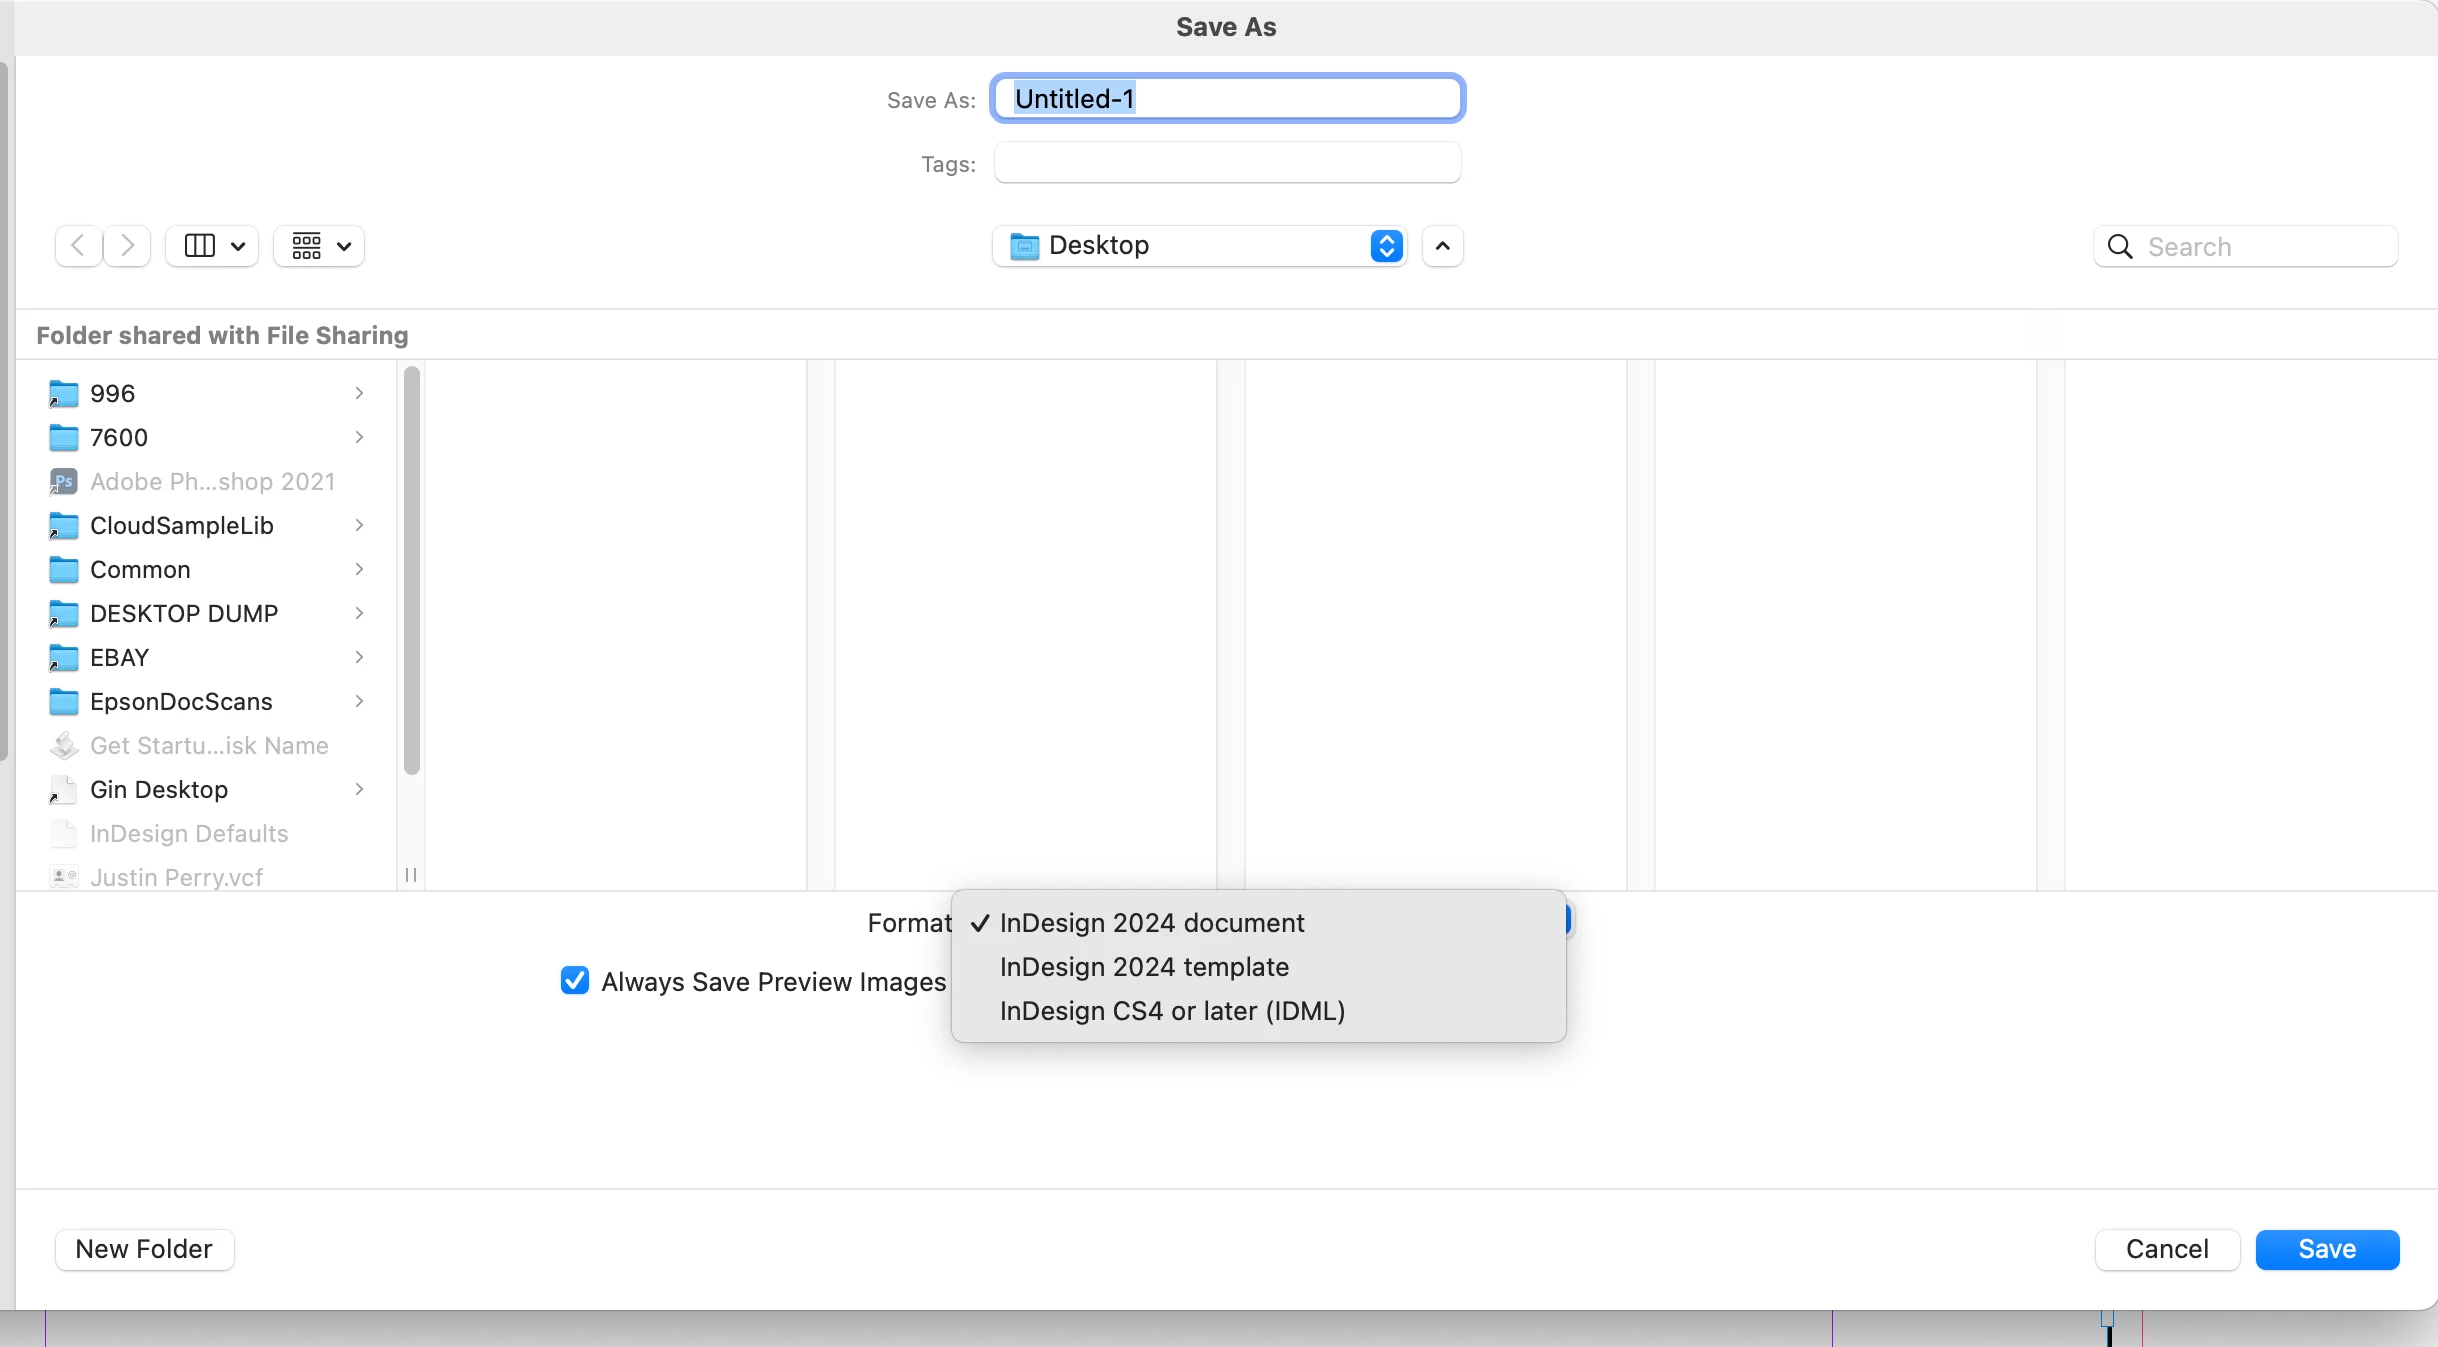
Task: Click into the Tags input field
Action: 1227,163
